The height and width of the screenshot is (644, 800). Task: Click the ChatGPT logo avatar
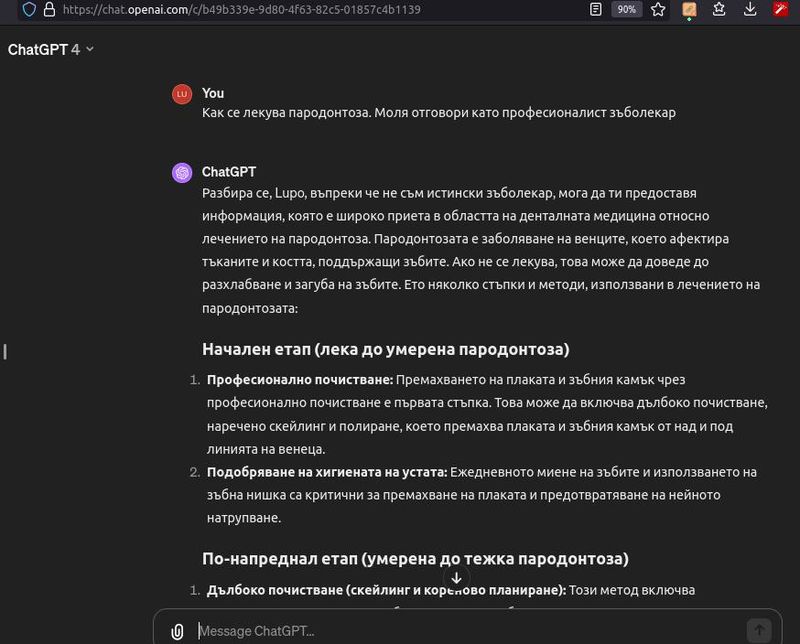[181, 172]
